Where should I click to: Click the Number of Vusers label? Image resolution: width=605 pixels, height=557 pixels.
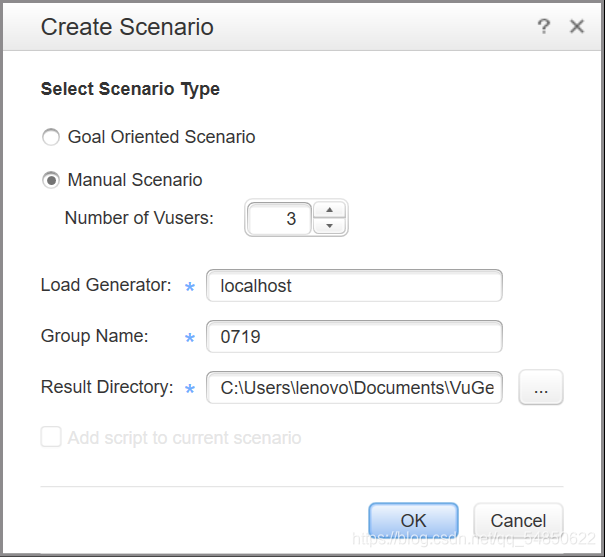point(139,217)
